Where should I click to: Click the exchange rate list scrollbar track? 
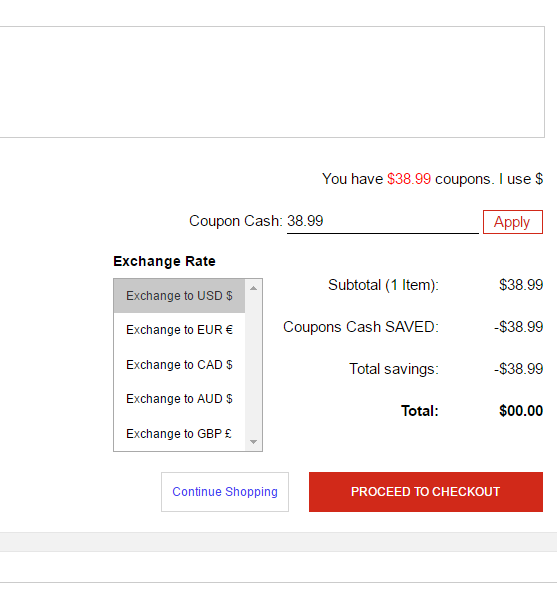click(x=253, y=365)
